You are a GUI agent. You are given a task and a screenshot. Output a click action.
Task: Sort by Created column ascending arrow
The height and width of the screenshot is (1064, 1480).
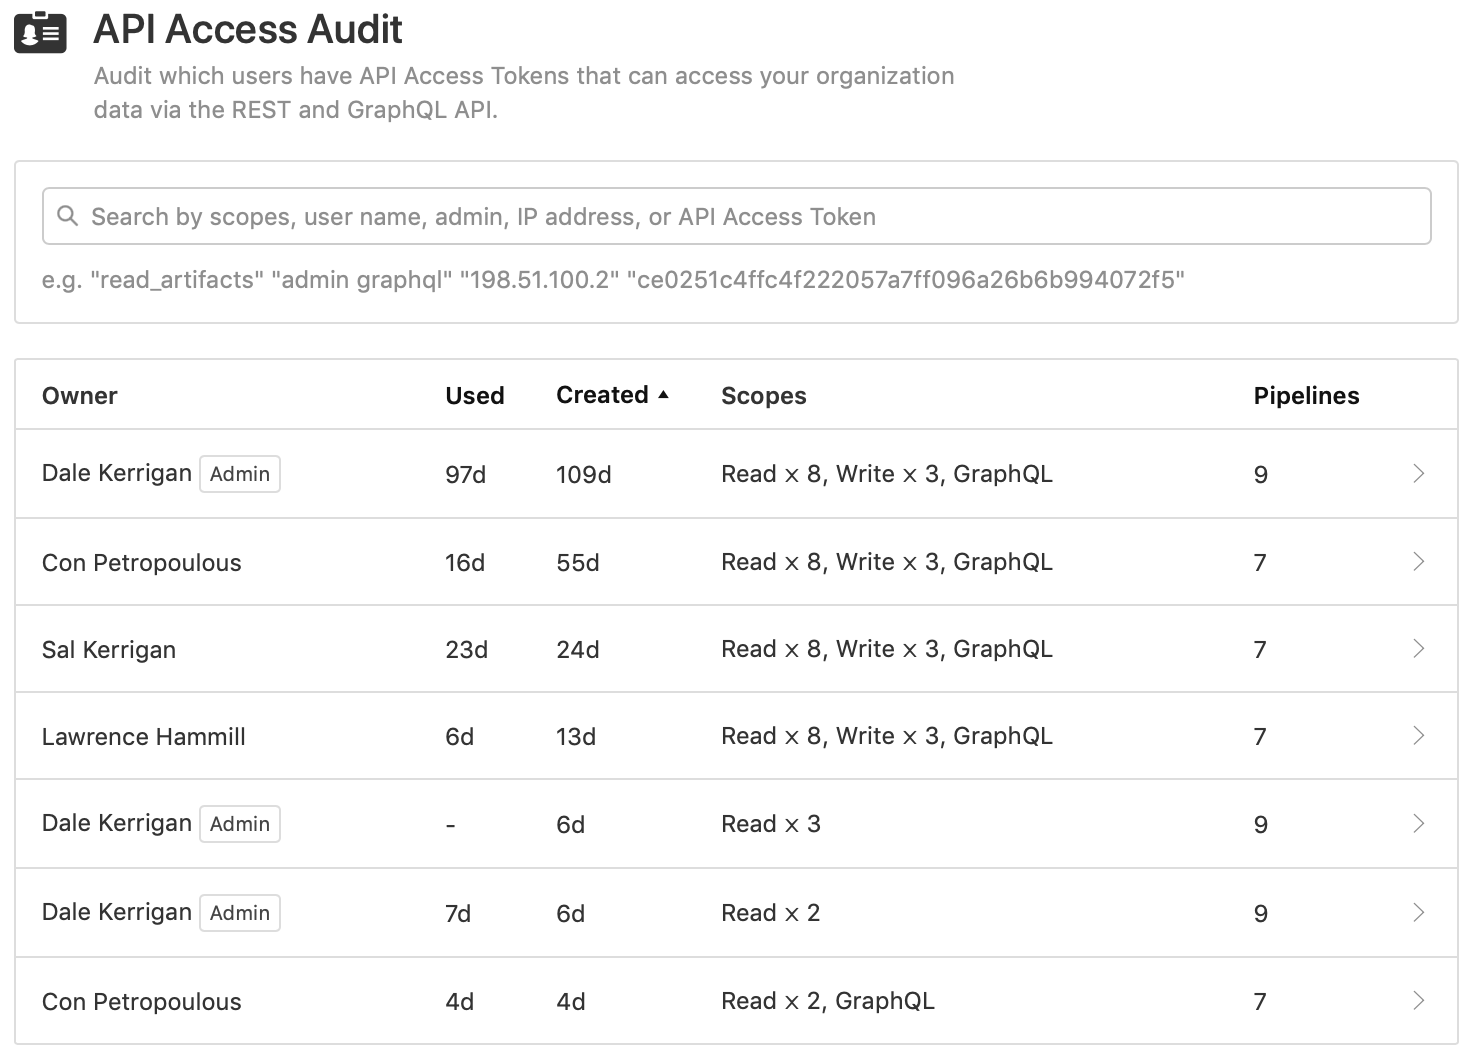pyautogui.click(x=663, y=395)
